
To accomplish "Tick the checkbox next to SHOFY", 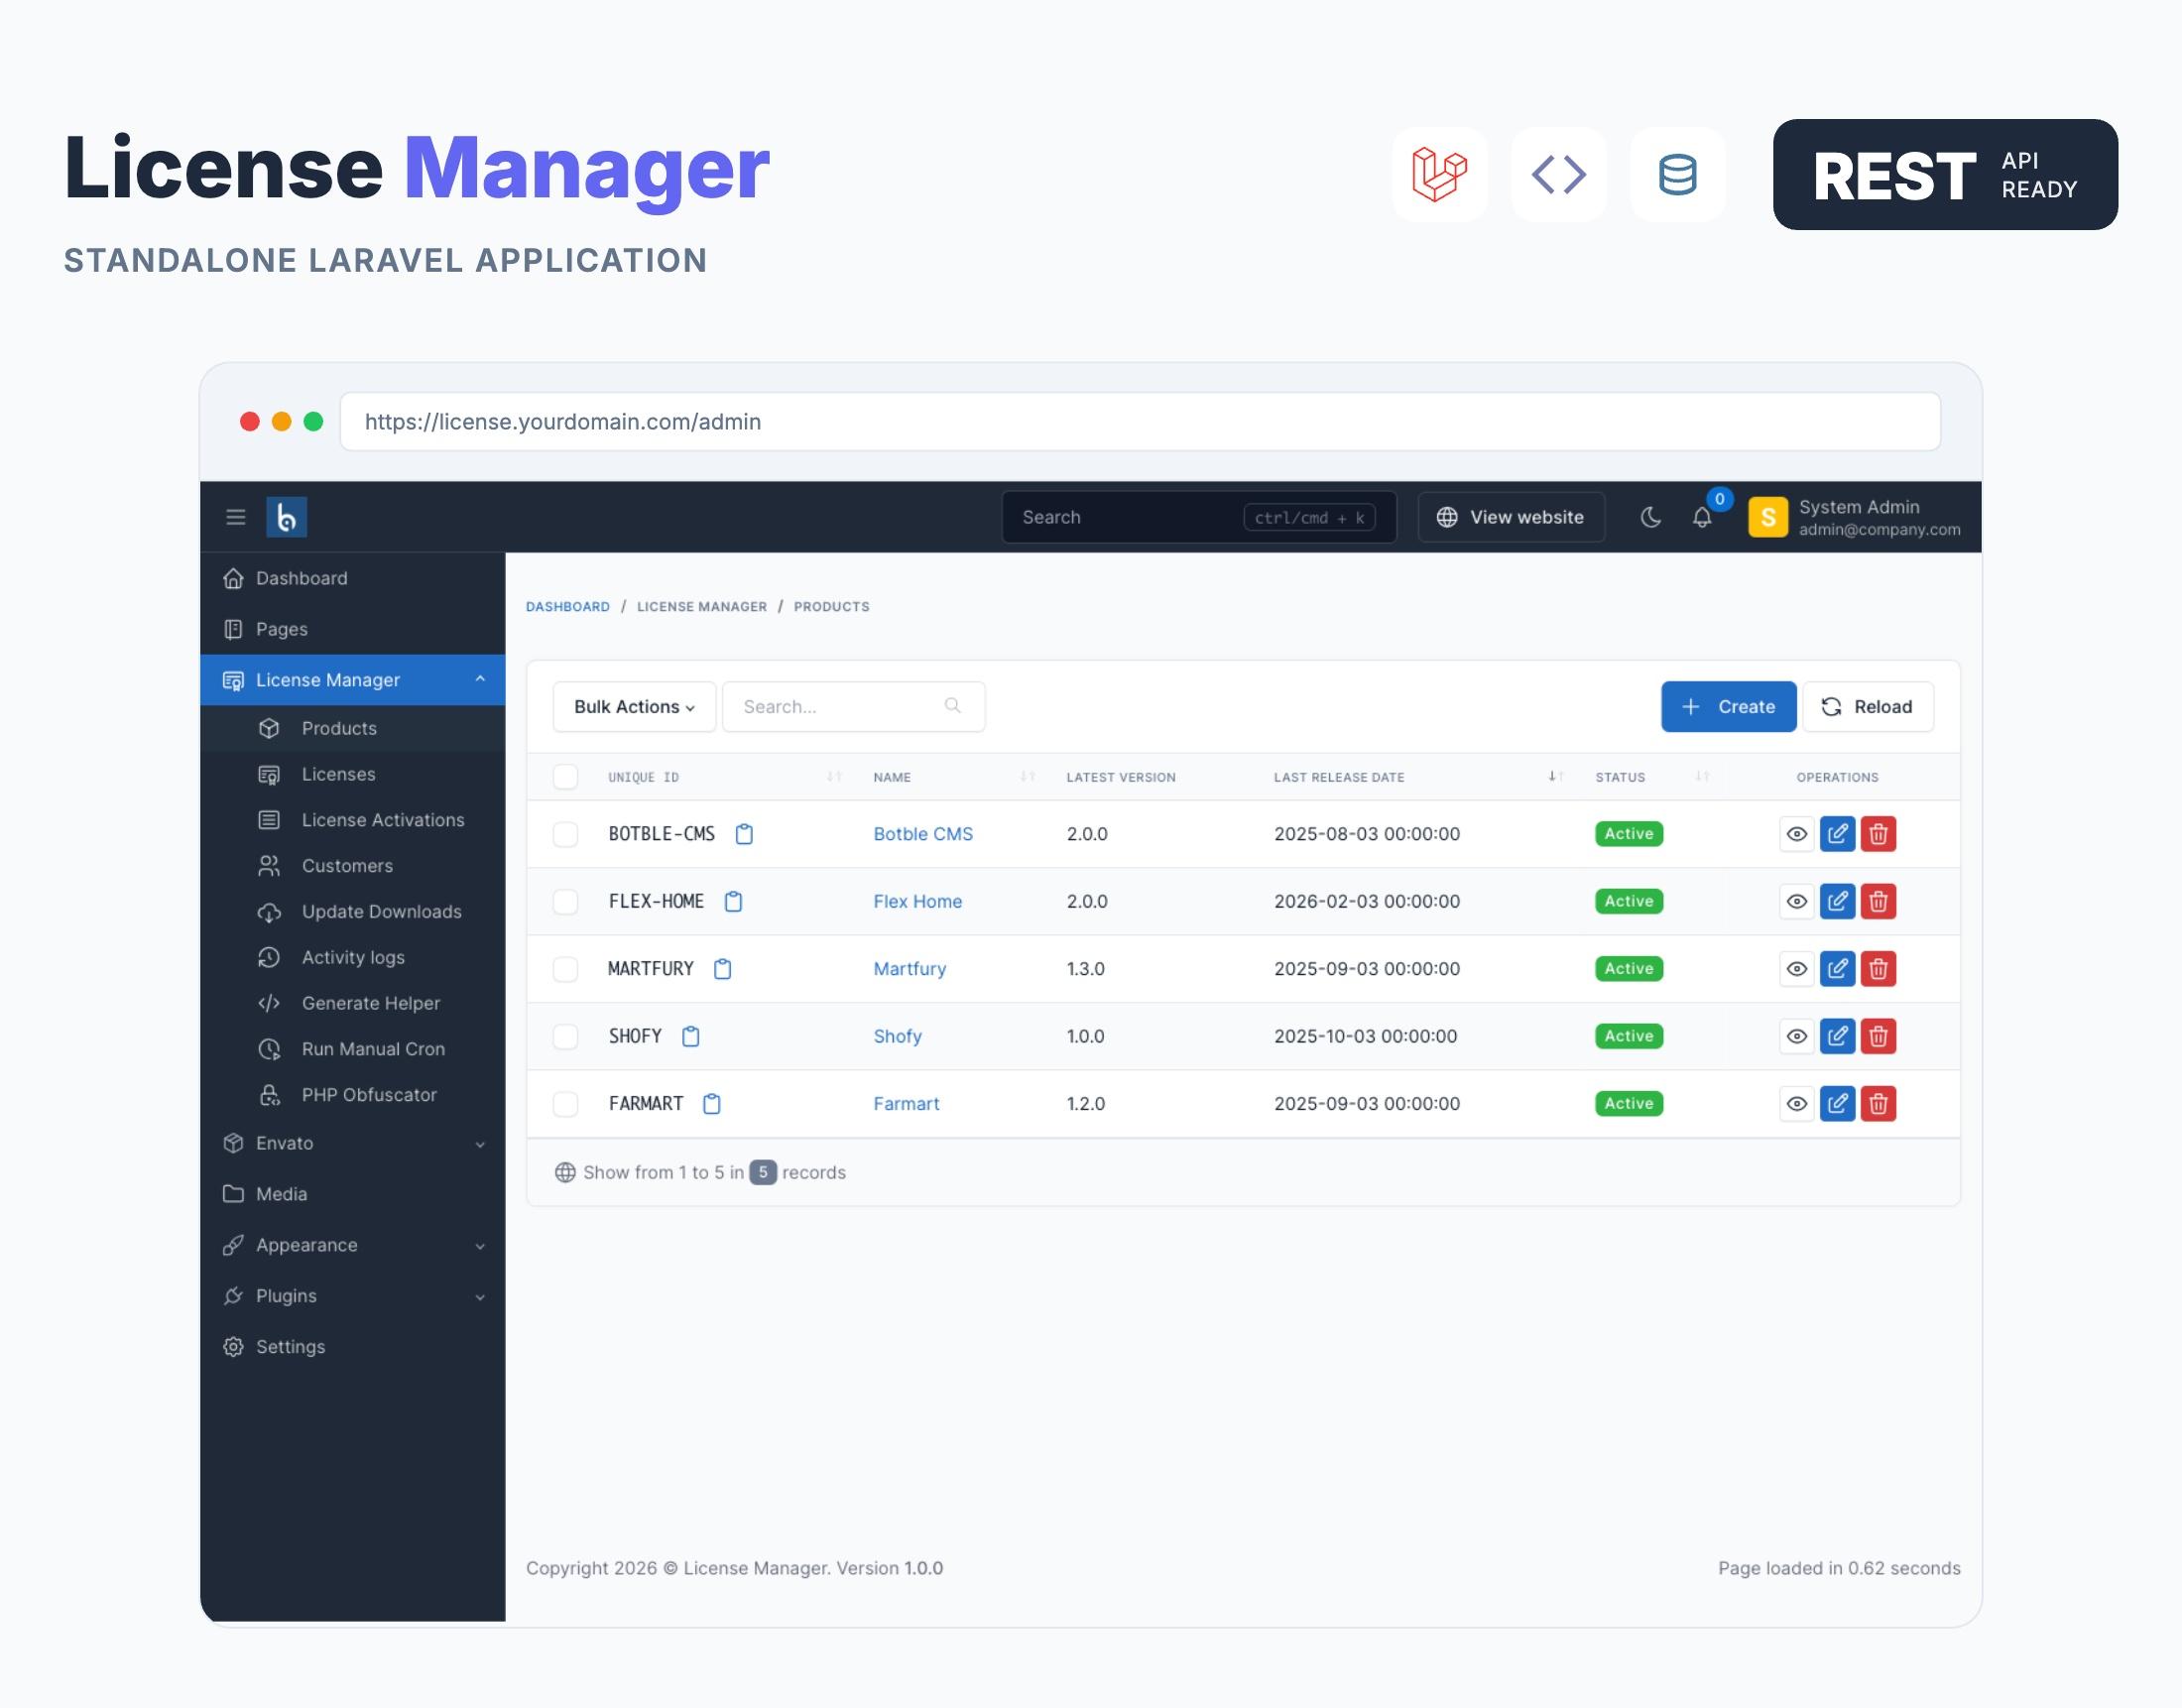I will [x=565, y=1036].
